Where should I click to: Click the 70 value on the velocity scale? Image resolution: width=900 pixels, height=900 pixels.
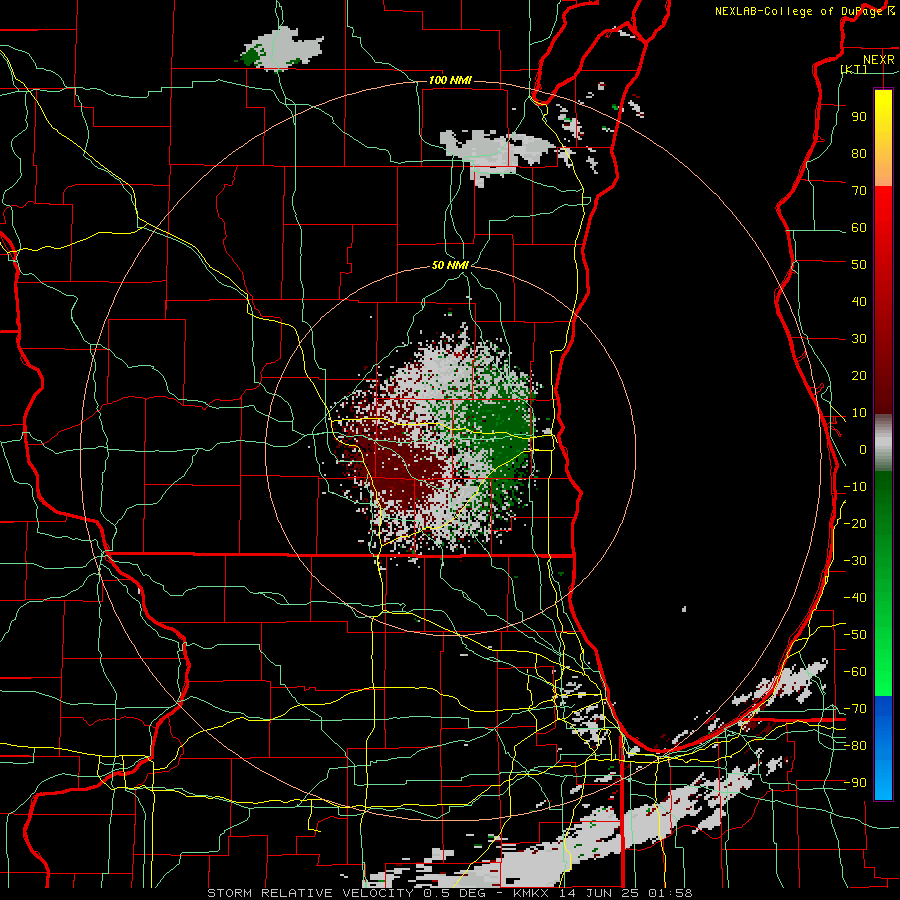tap(859, 191)
